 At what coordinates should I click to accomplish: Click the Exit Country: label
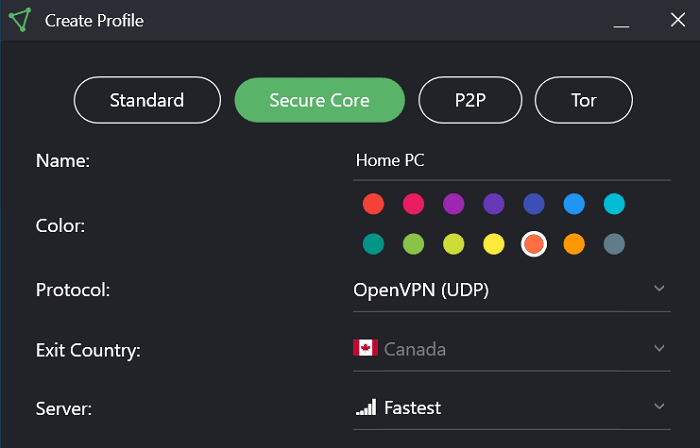[x=88, y=350]
